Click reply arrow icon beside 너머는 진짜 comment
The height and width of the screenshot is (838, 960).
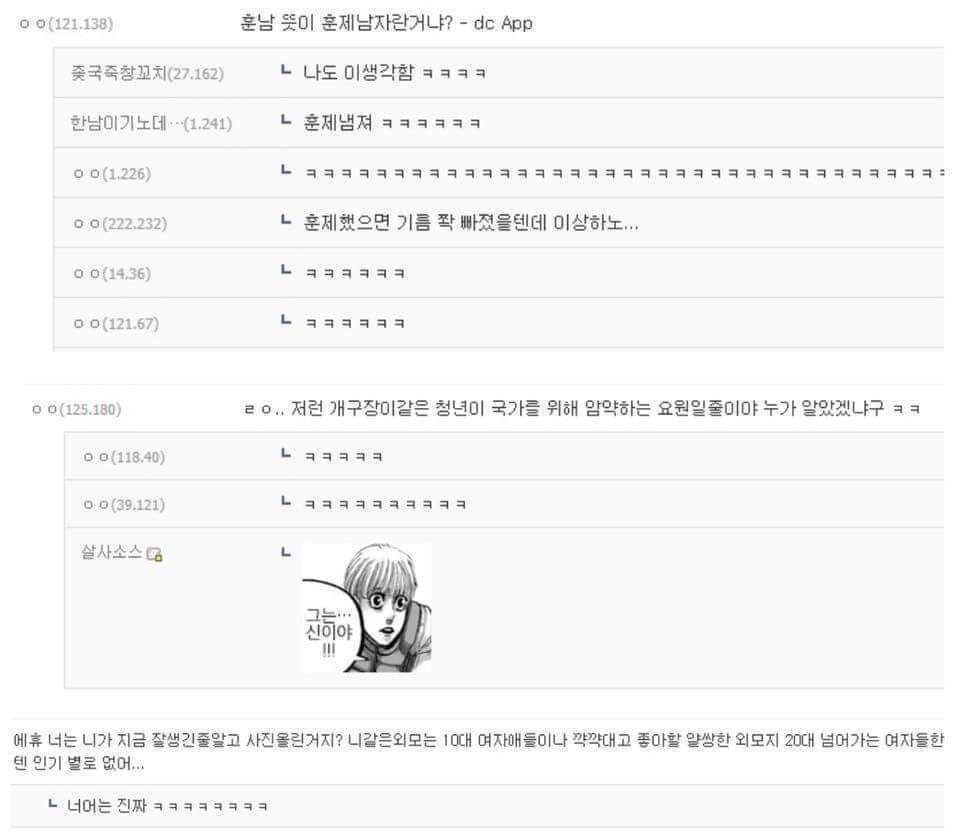tap(53, 804)
